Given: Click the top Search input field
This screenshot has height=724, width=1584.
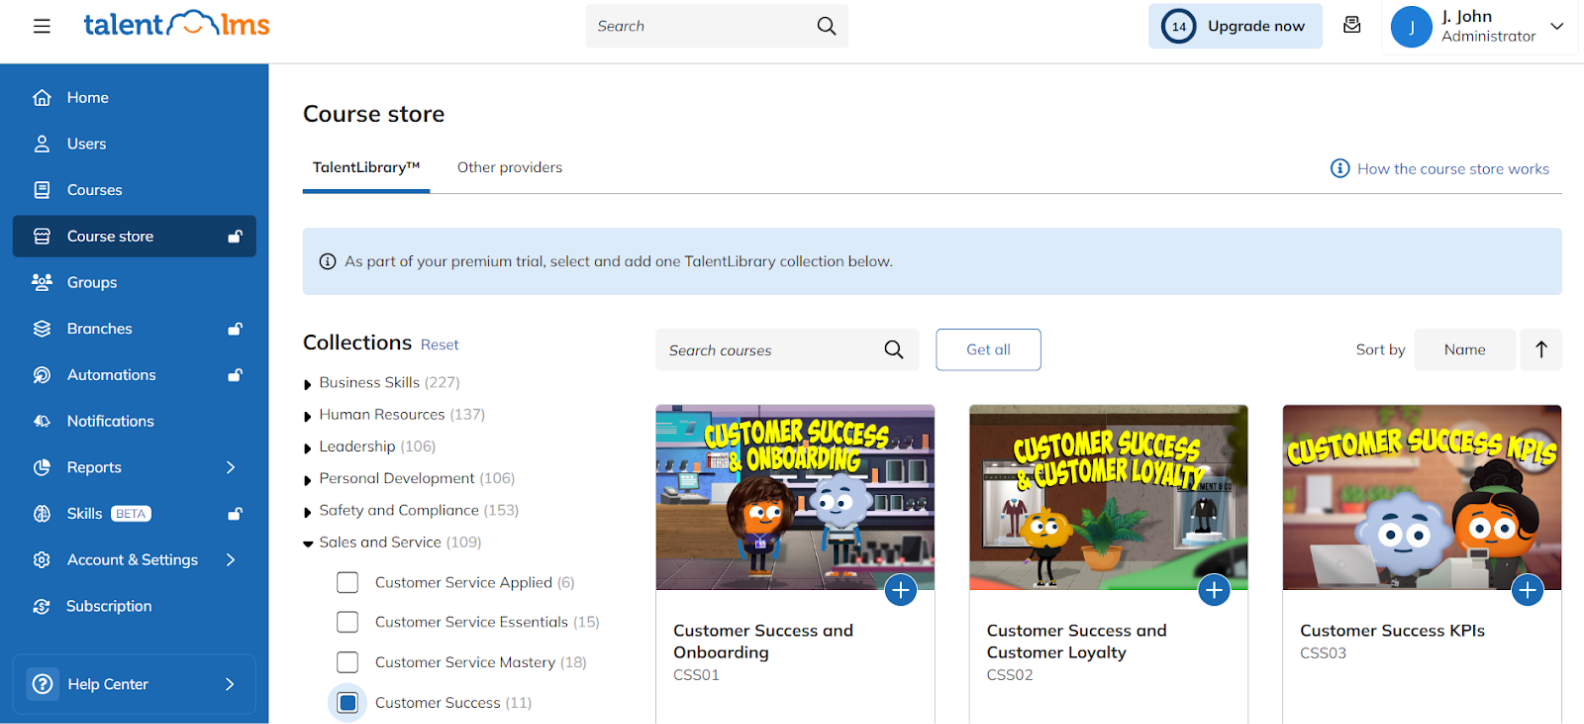Looking at the screenshot, I should (x=717, y=26).
